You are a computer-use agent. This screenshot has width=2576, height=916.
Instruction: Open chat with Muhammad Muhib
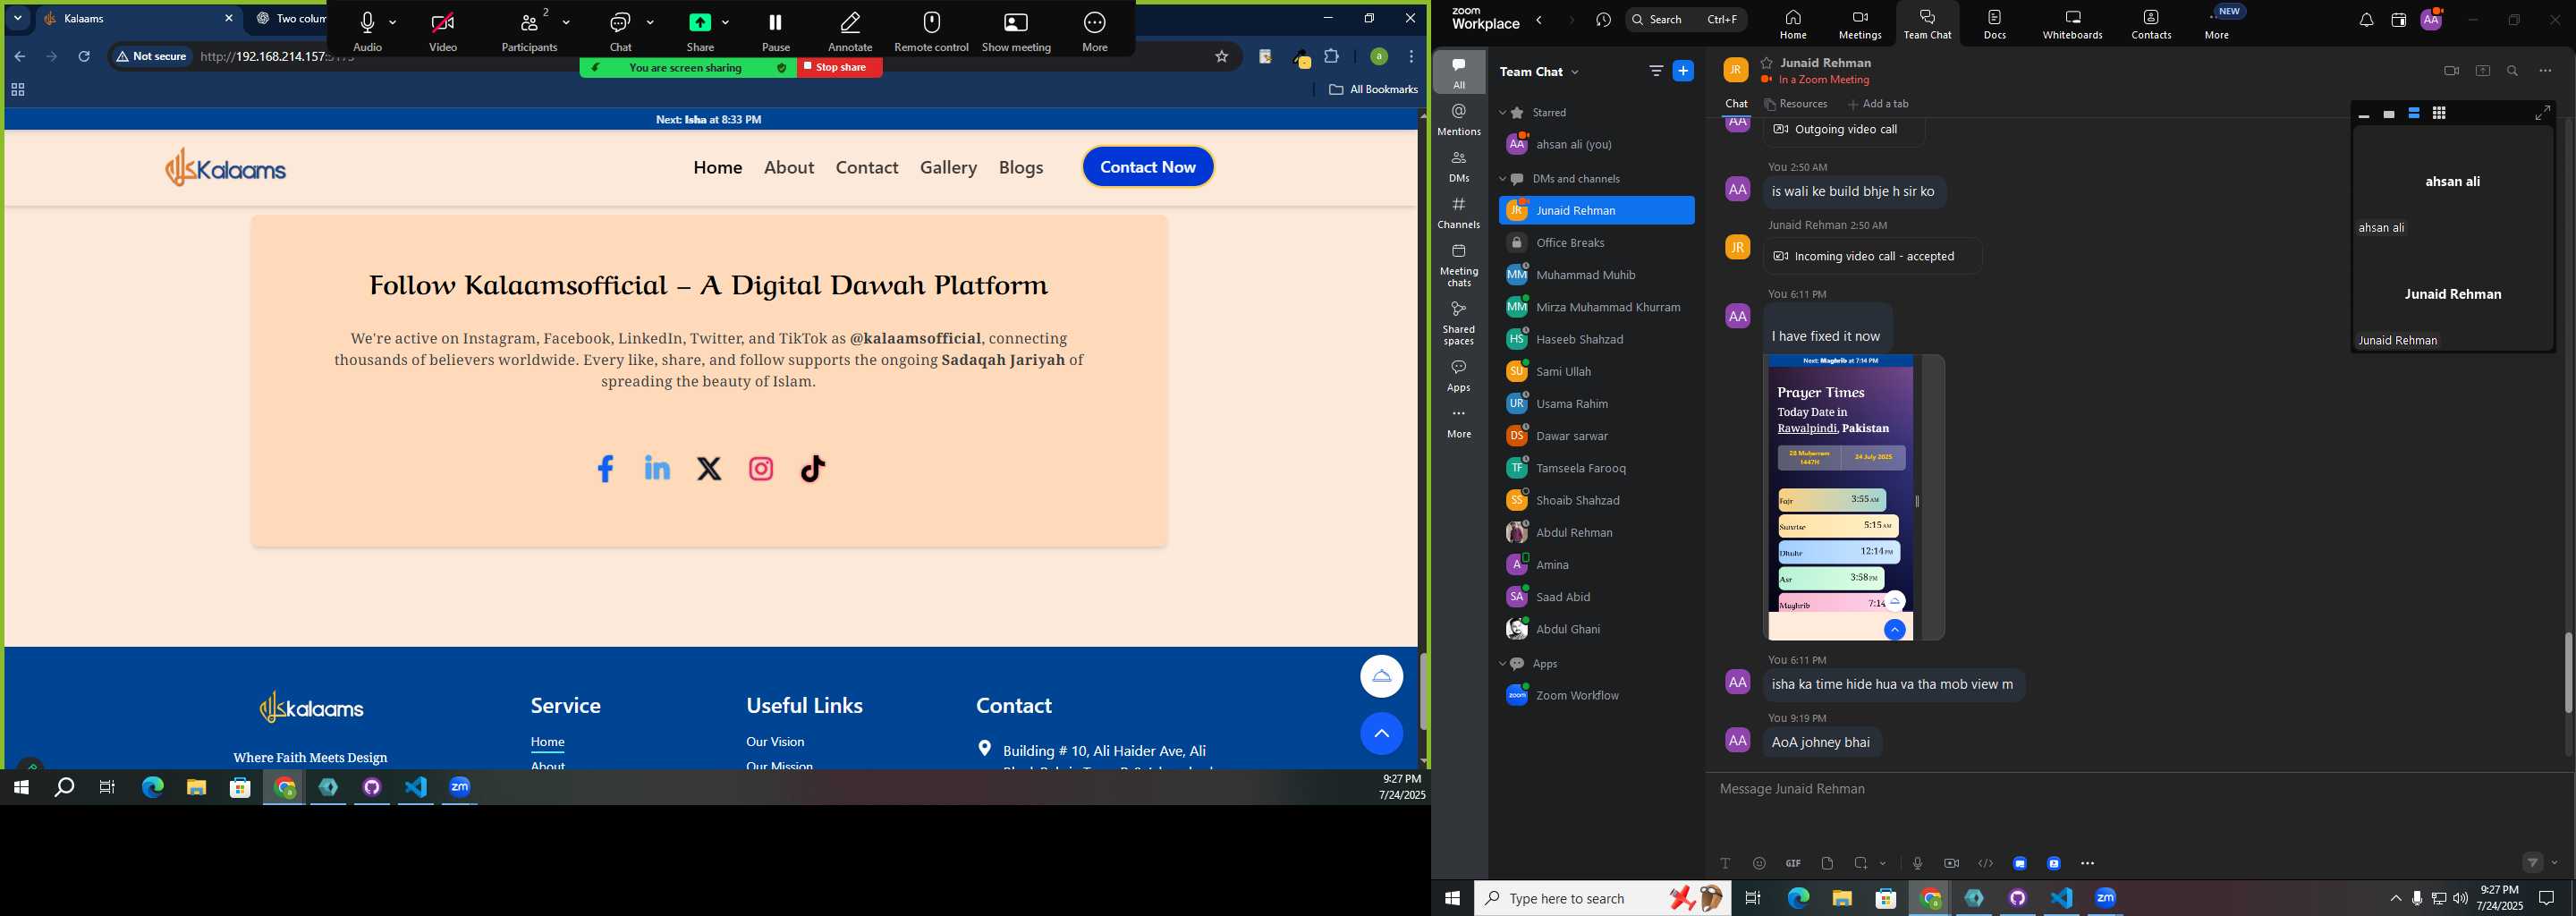pyautogui.click(x=1596, y=275)
